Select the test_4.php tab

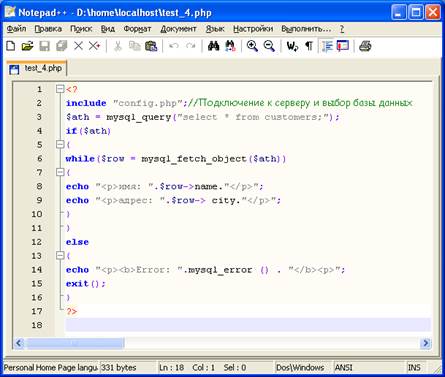(x=37, y=68)
